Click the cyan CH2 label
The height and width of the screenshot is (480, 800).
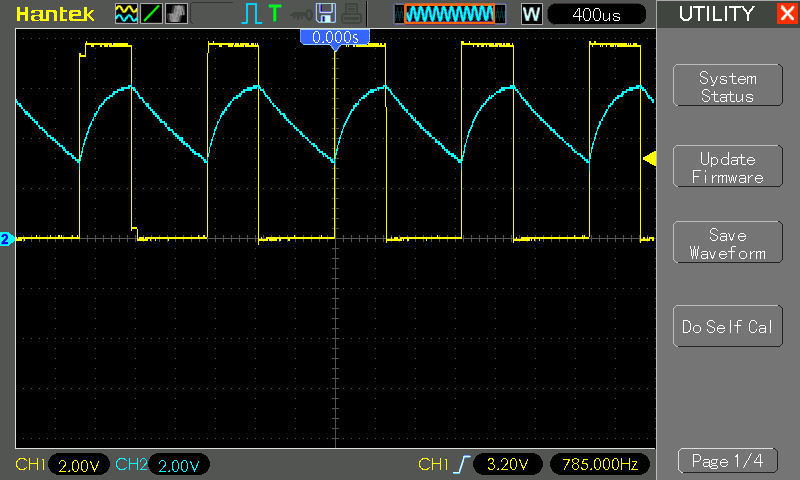point(131,464)
